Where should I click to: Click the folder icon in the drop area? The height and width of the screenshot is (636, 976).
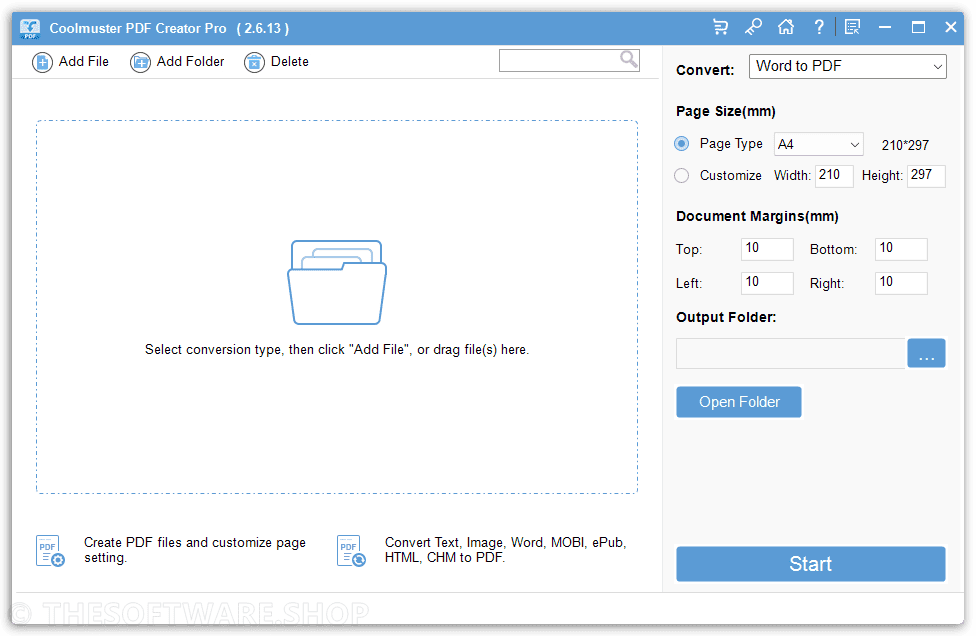pos(337,283)
